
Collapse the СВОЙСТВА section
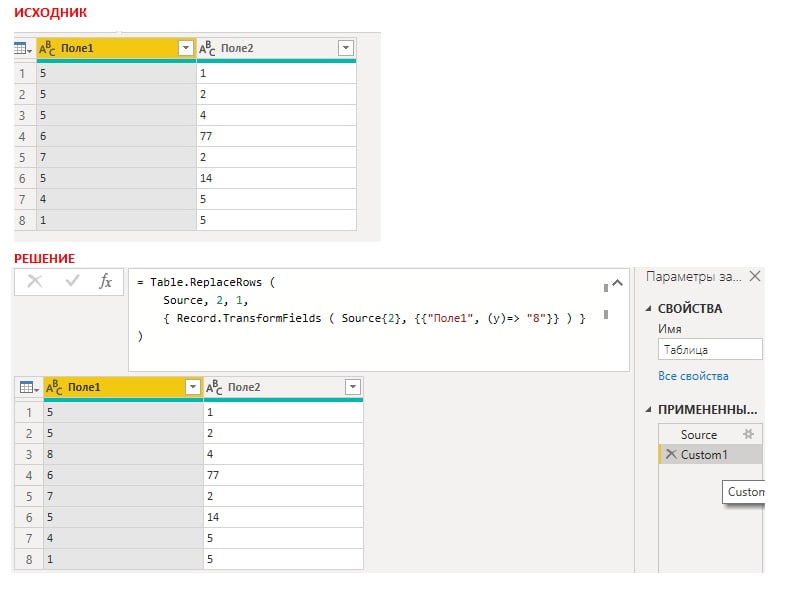(648, 308)
